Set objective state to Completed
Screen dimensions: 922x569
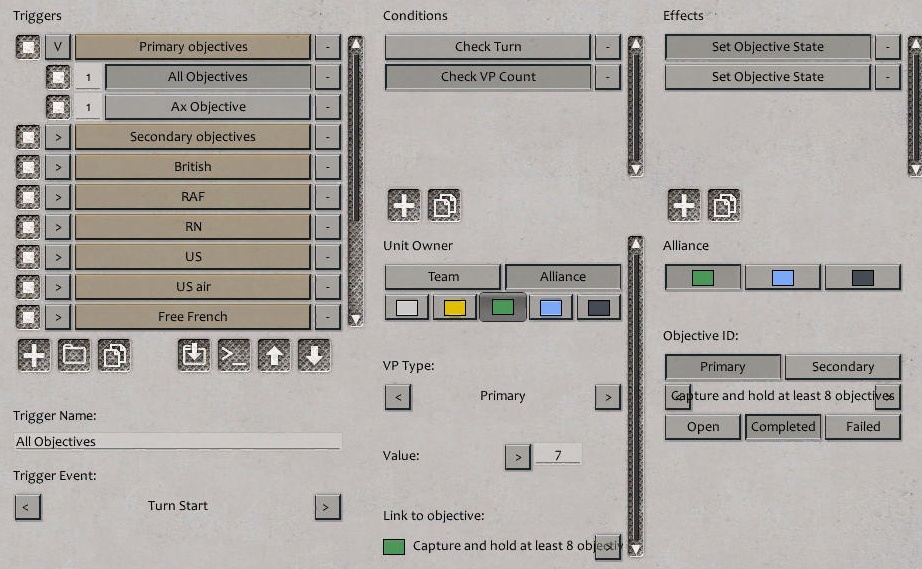(783, 427)
